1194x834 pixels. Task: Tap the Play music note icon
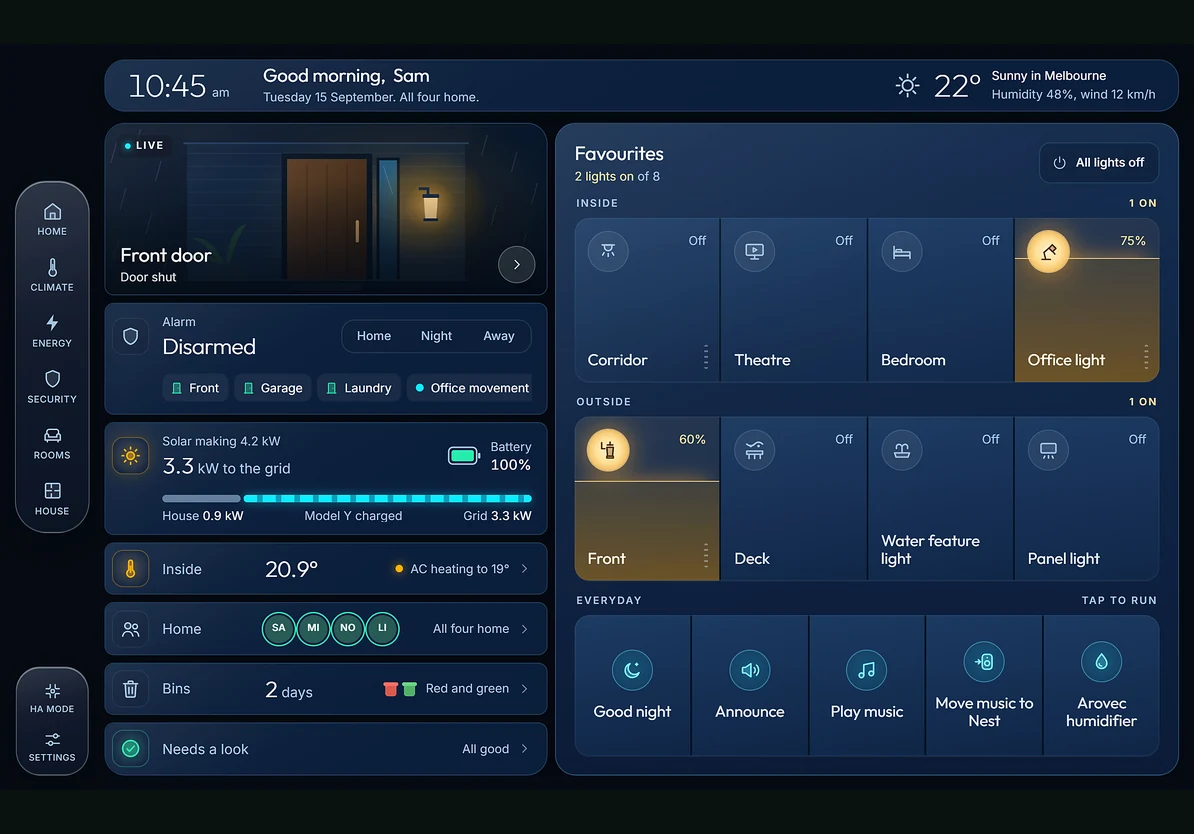click(x=867, y=669)
